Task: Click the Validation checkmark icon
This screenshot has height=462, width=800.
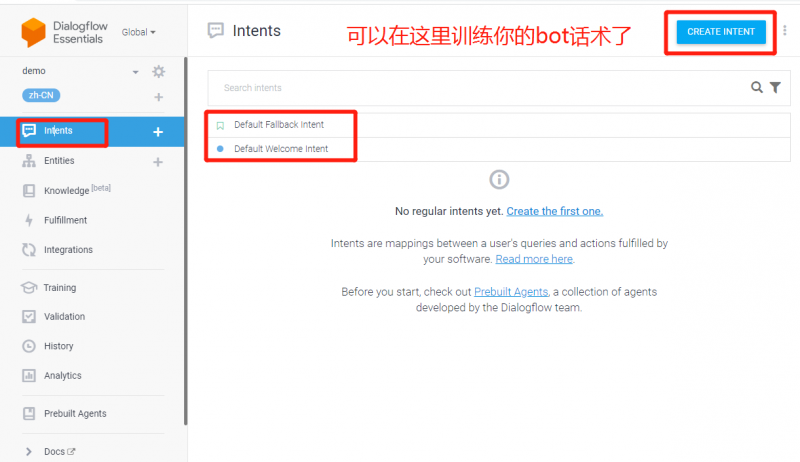Action: (x=29, y=317)
